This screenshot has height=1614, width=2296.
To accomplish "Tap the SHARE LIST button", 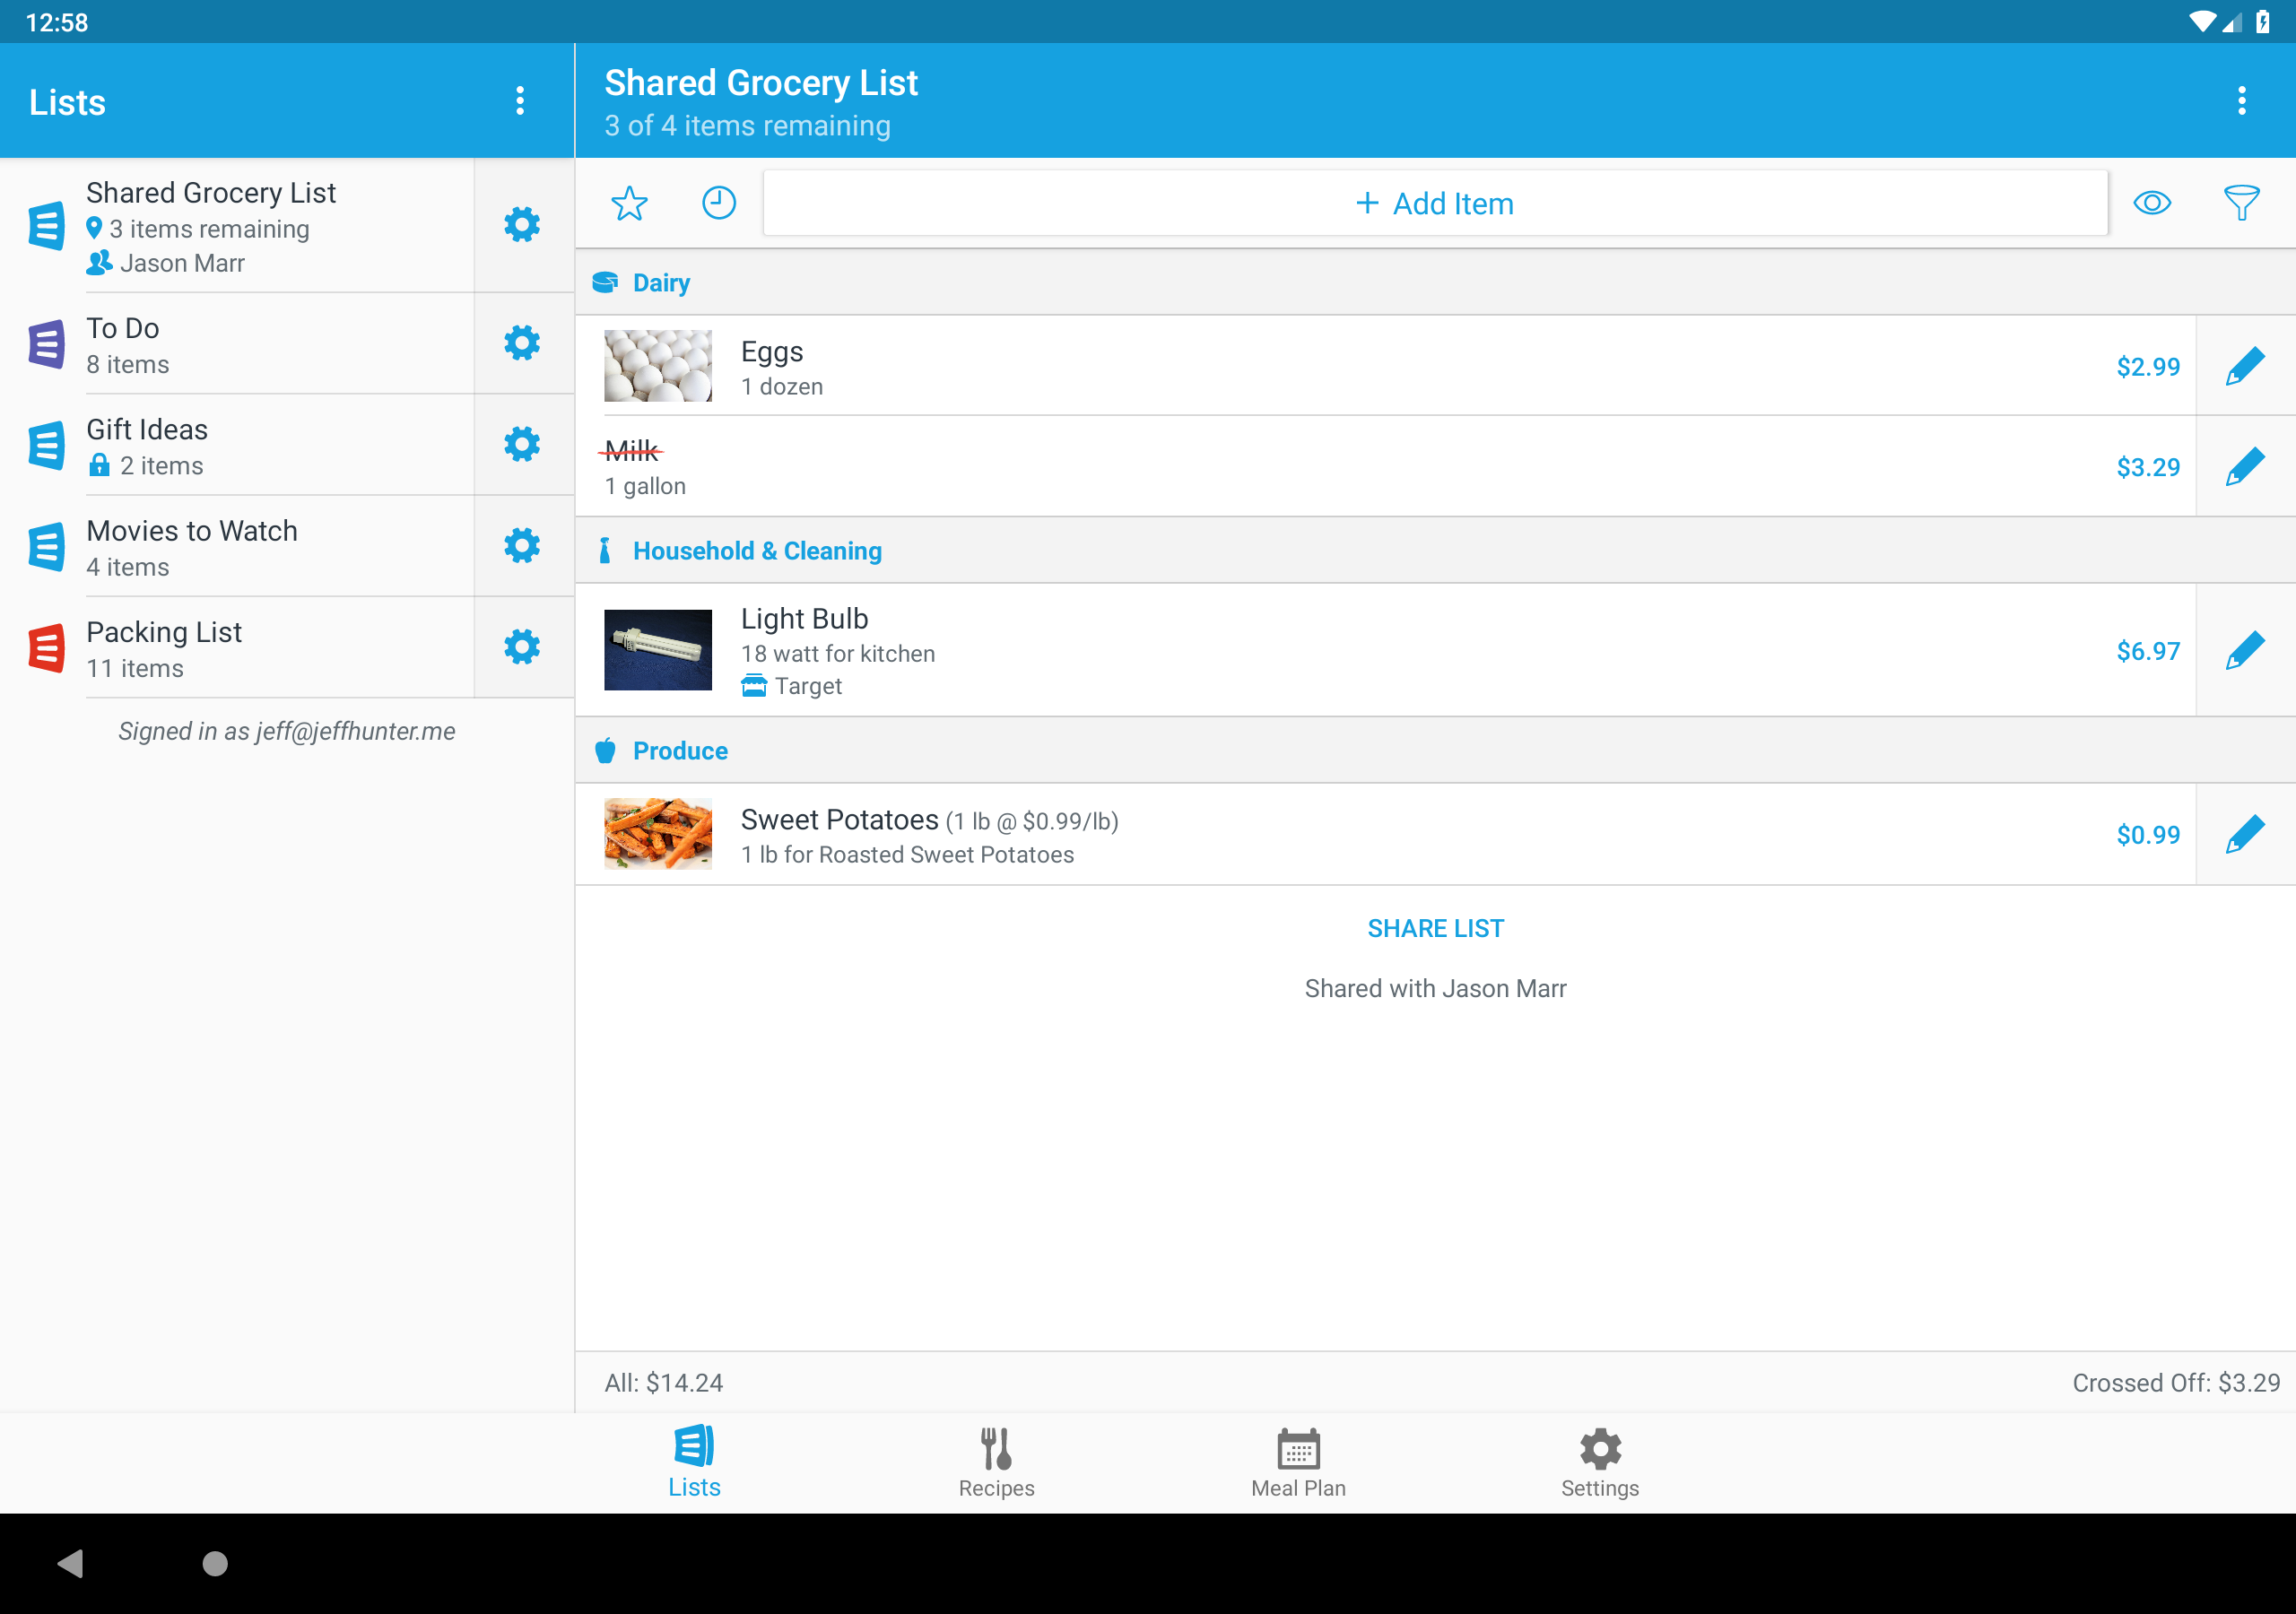I will (1435, 928).
